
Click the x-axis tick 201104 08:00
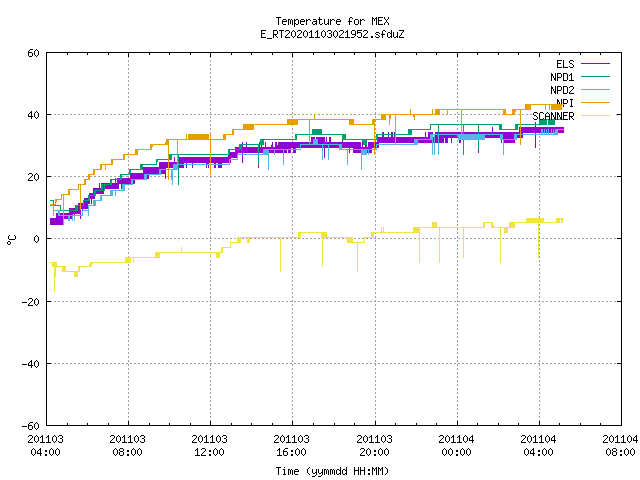pos(620,446)
